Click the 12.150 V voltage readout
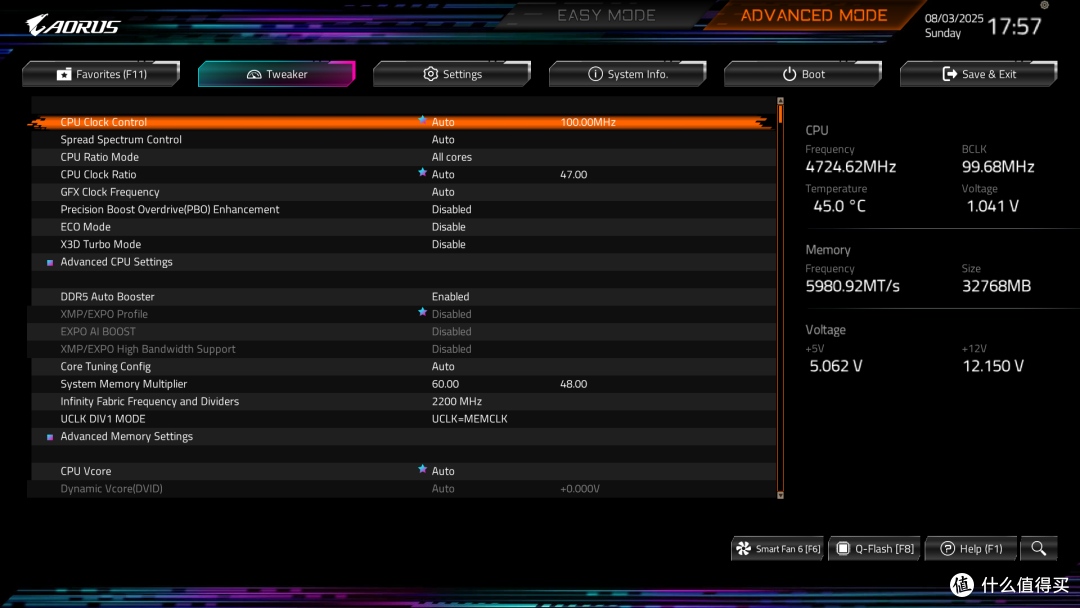1080x608 pixels. click(993, 366)
